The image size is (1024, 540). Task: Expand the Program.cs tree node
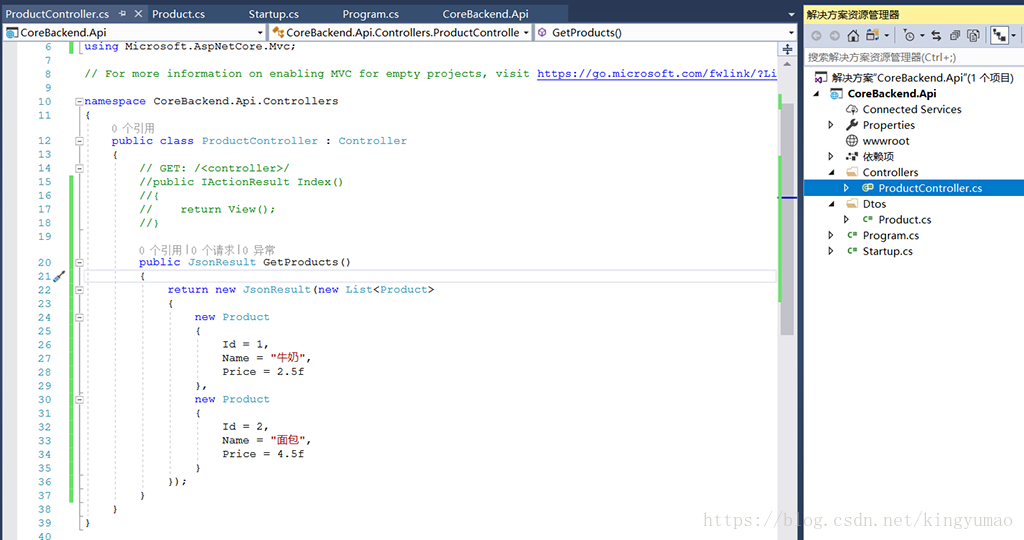pos(831,235)
